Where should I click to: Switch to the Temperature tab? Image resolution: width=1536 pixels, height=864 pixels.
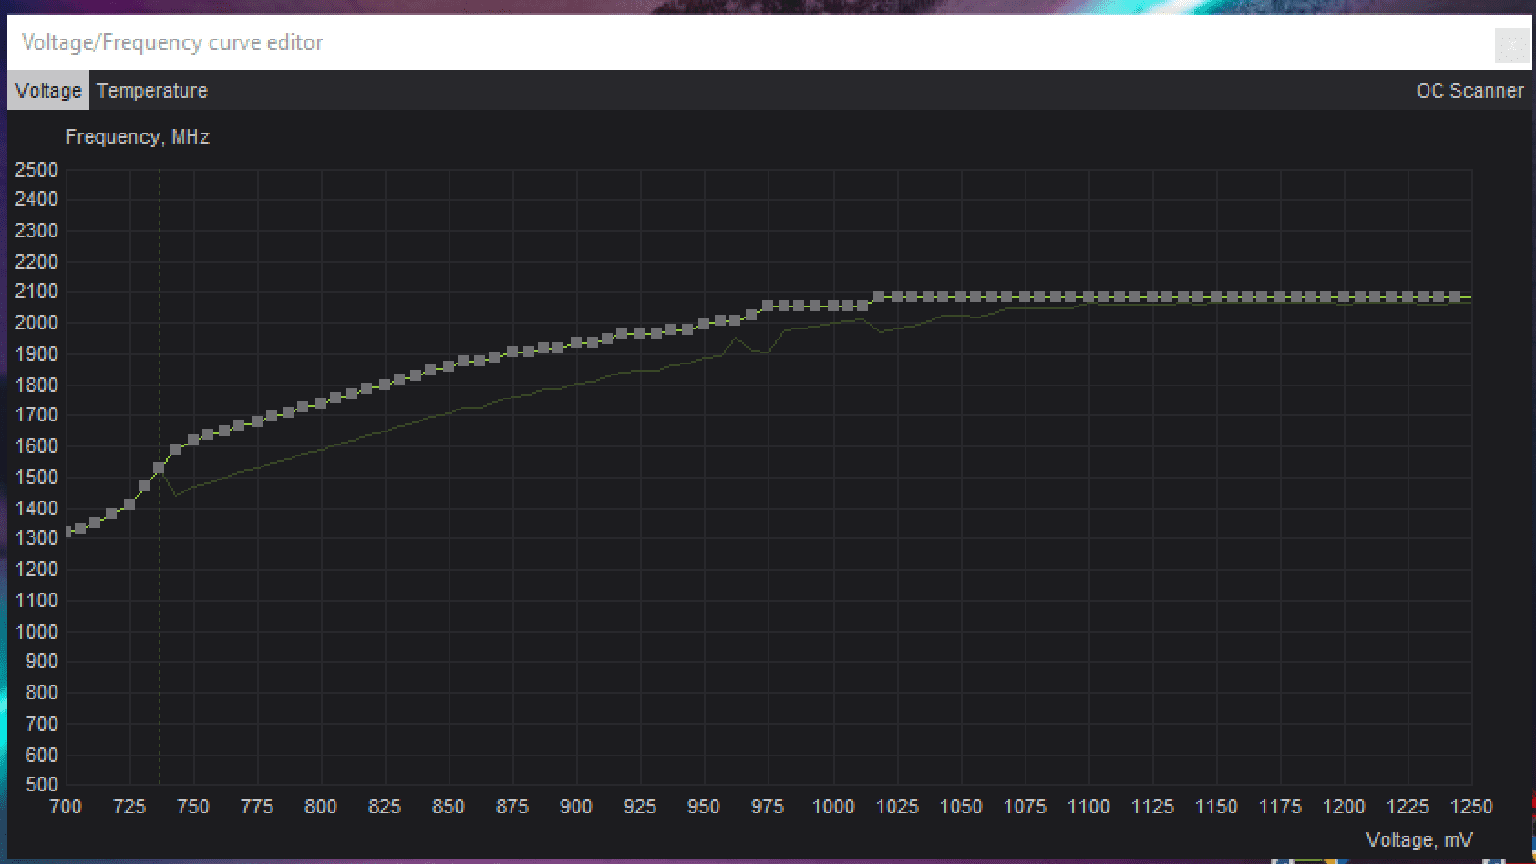coord(152,91)
